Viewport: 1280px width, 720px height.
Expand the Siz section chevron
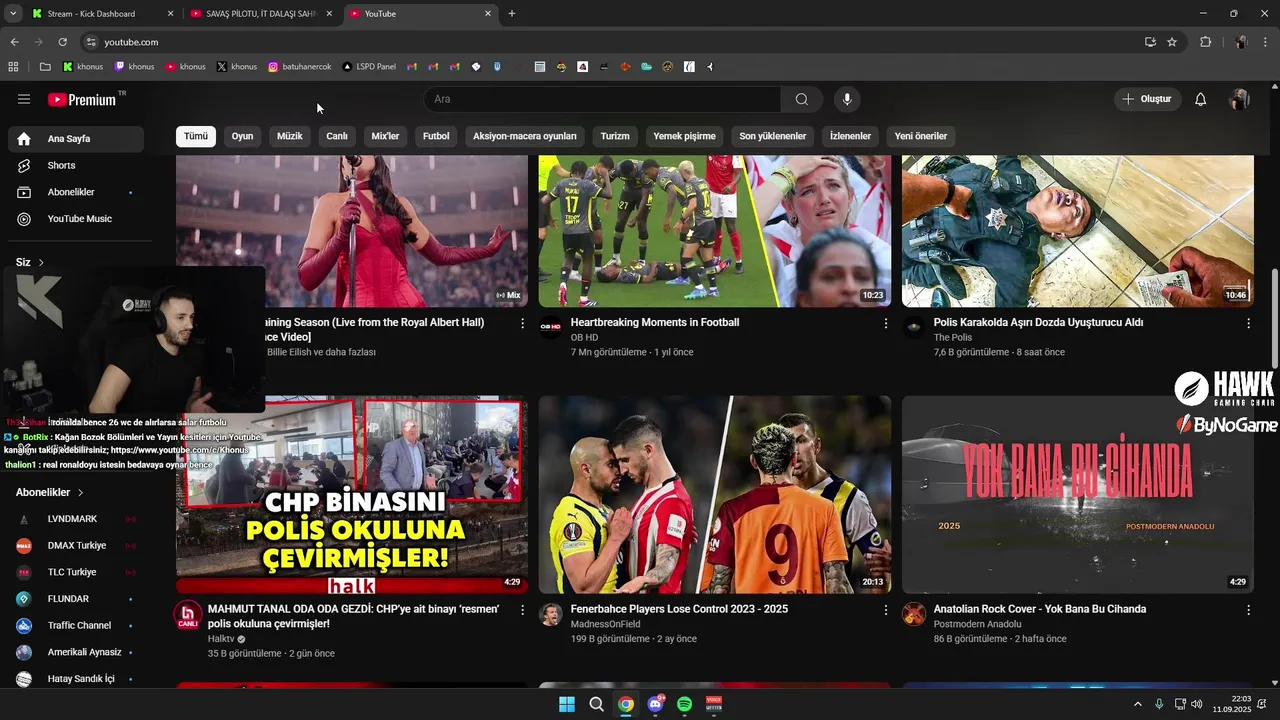pyautogui.click(x=41, y=262)
